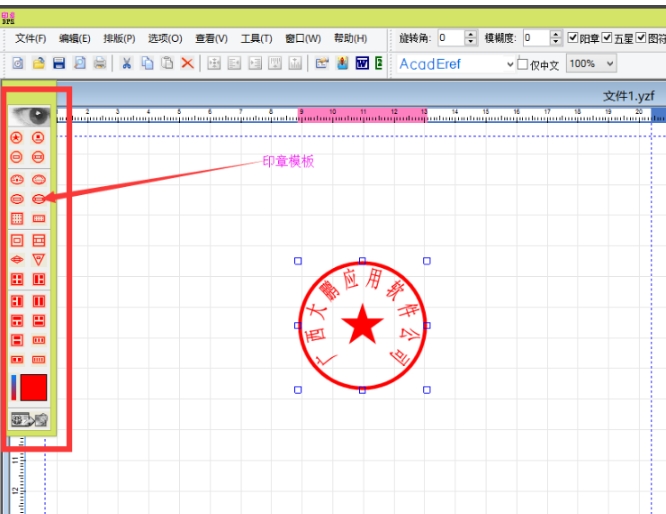Image resolution: width=666 pixels, height=514 pixels.
Task: Click the align bottom toolbar icon
Action: tap(295, 63)
